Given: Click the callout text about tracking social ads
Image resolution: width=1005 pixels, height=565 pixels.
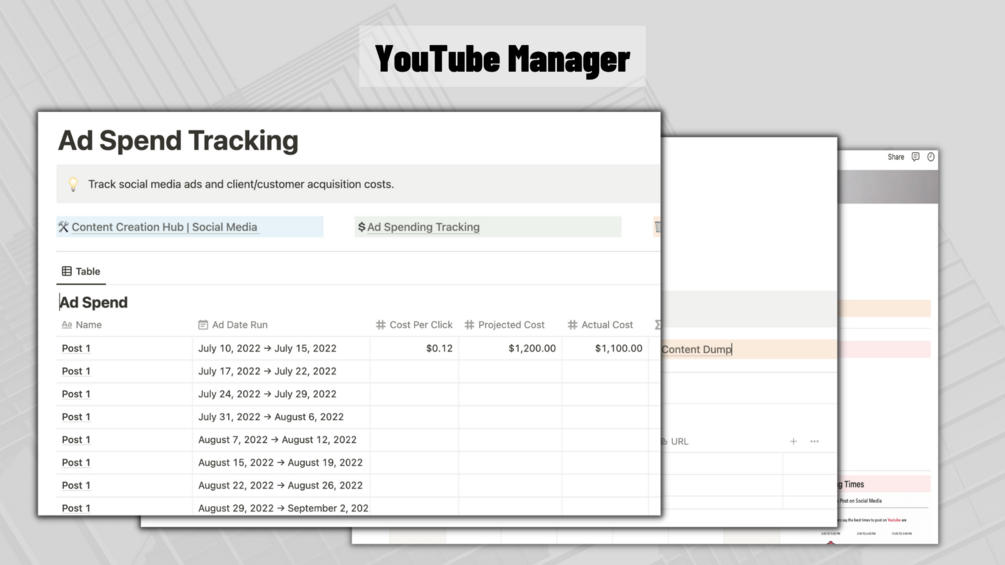Looking at the screenshot, I should tap(241, 184).
